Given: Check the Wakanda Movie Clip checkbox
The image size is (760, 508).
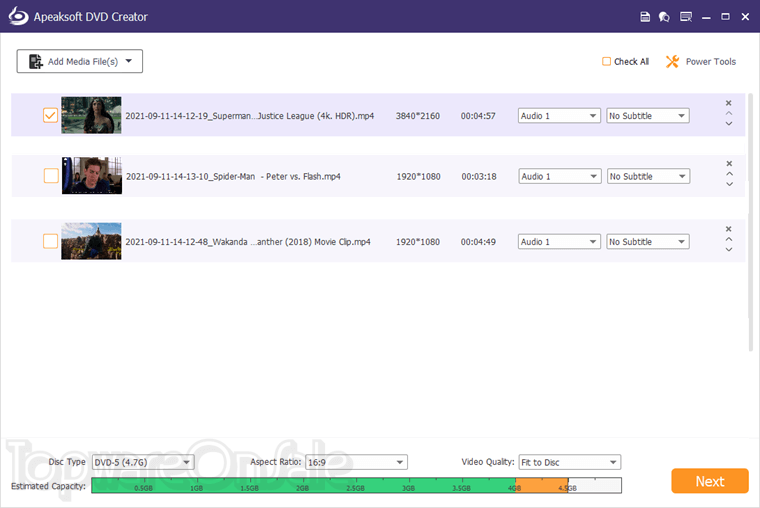Looking at the screenshot, I should [x=50, y=241].
